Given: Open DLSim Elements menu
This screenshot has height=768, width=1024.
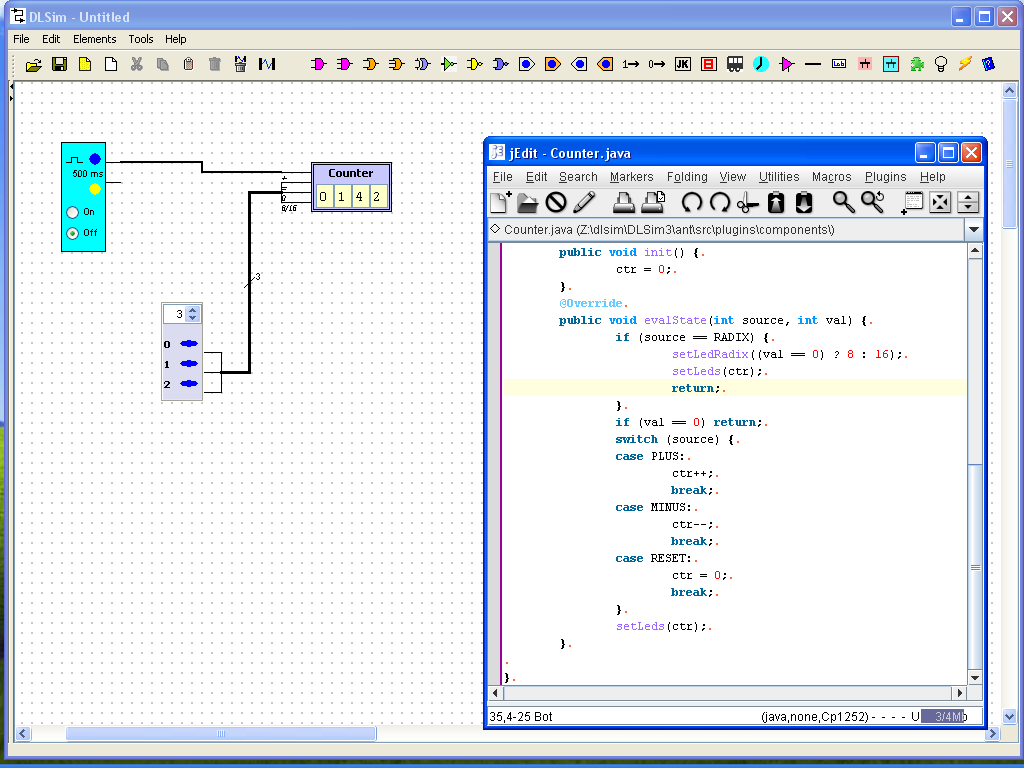Looking at the screenshot, I should [95, 39].
